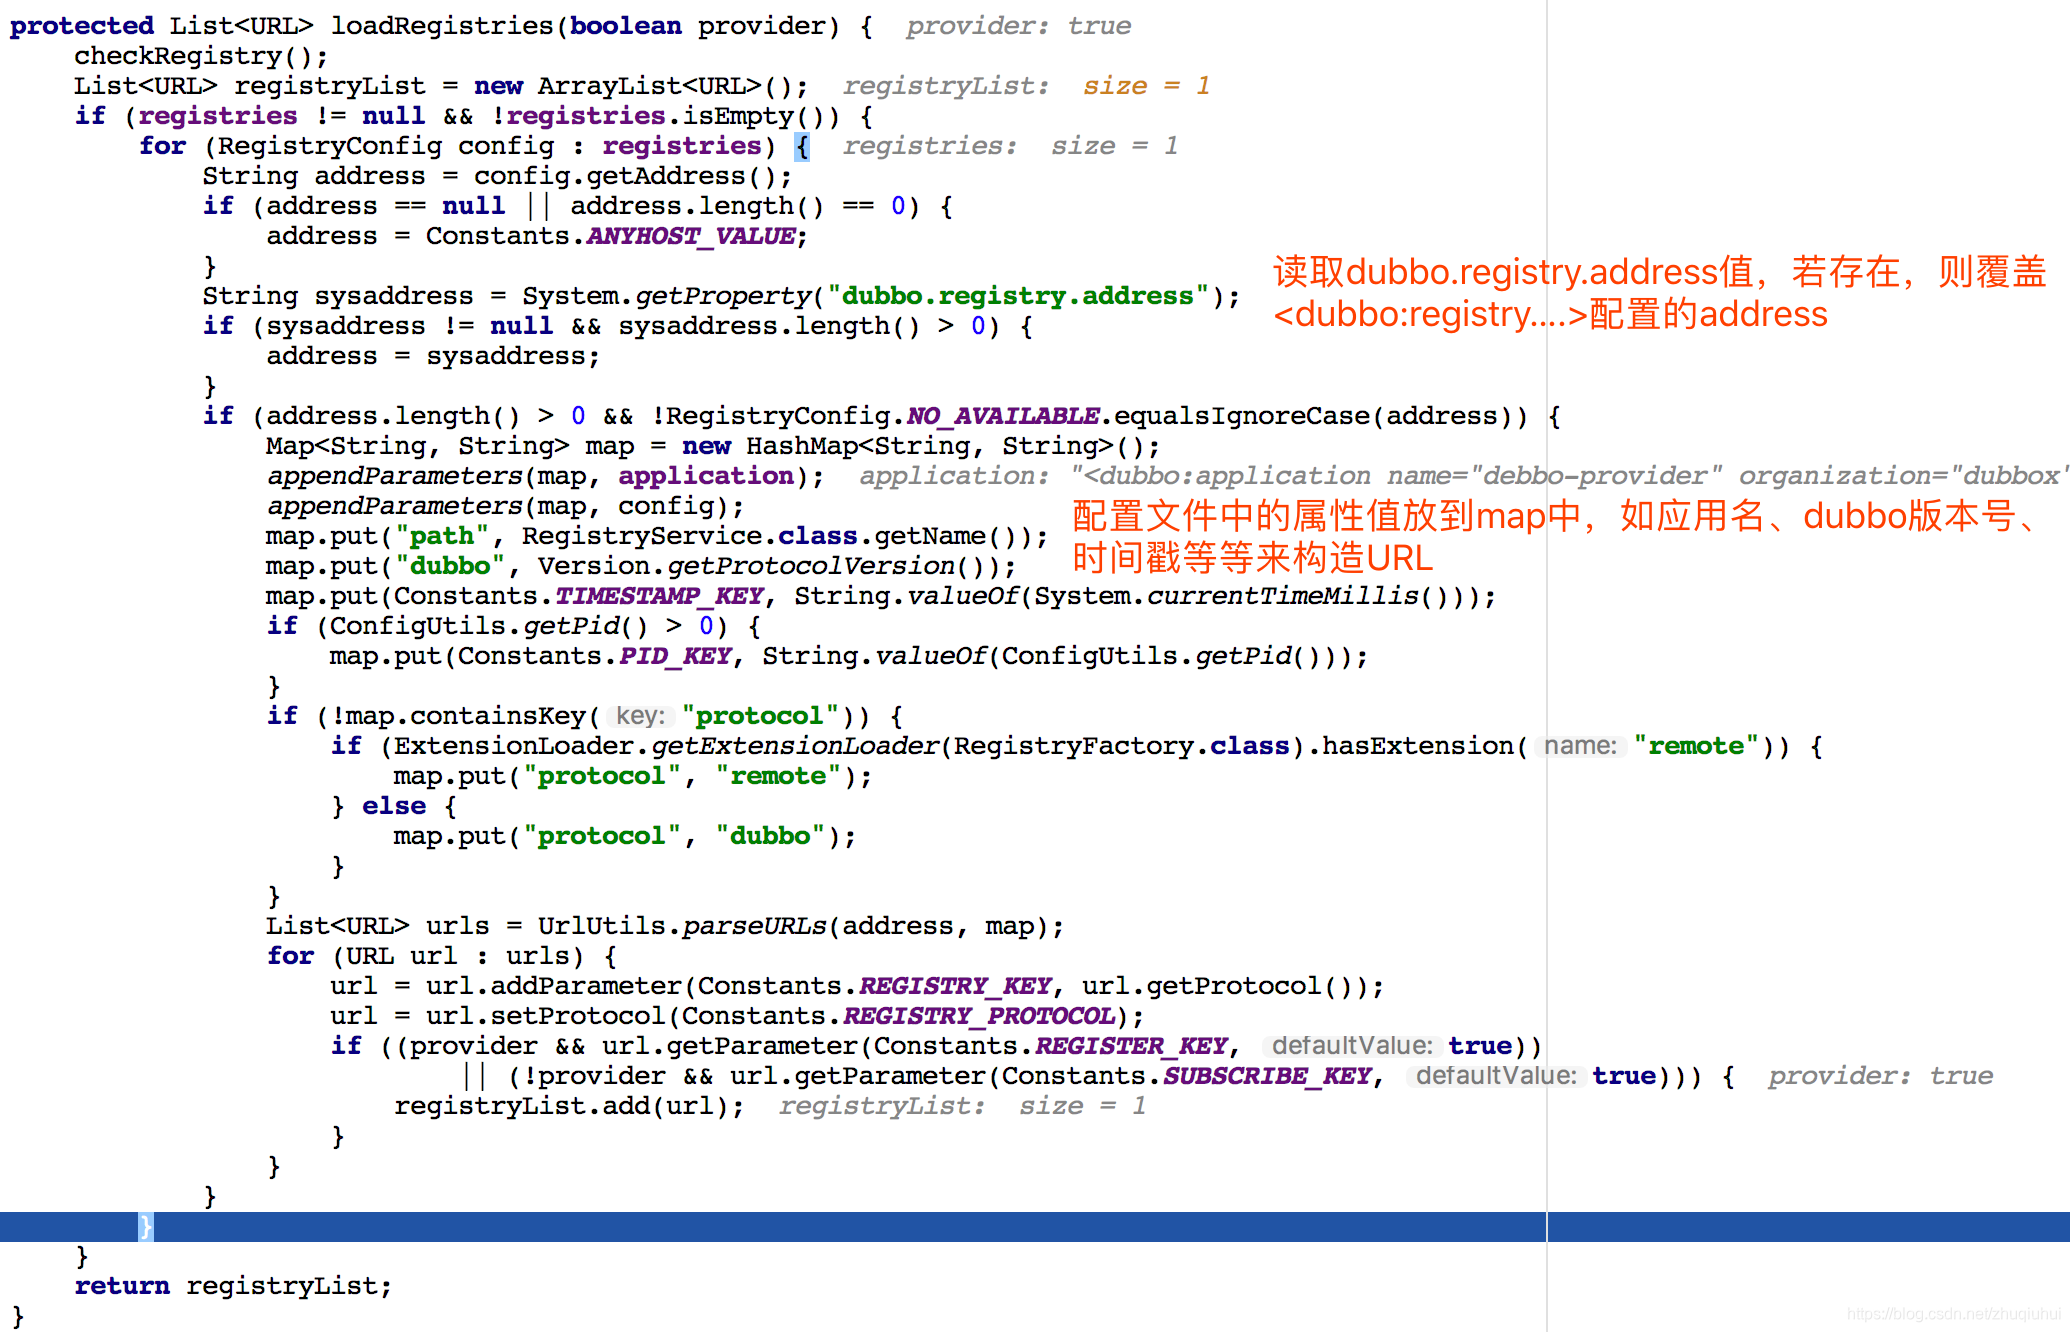The width and height of the screenshot is (2070, 1332).
Task: Click config.getAddress() call
Action: pyautogui.click(x=625, y=176)
